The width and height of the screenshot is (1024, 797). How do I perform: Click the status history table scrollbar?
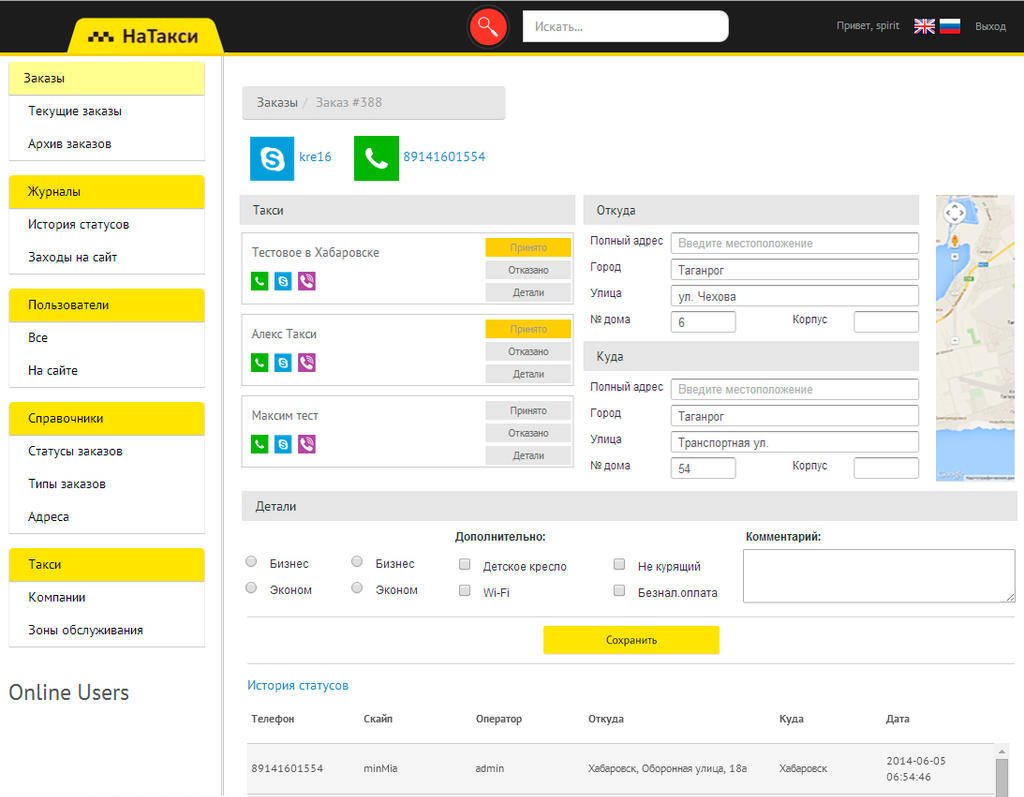1002,771
